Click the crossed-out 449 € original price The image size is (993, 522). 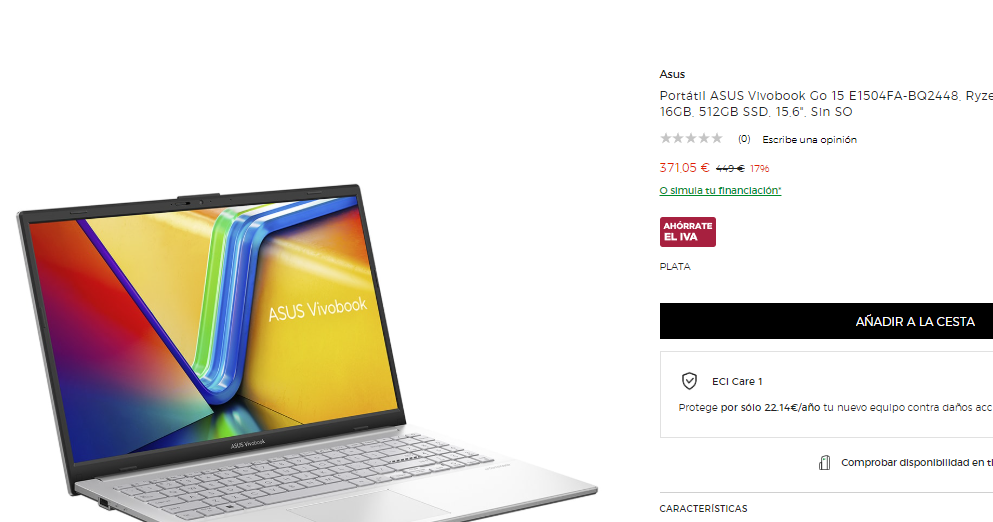pos(730,169)
